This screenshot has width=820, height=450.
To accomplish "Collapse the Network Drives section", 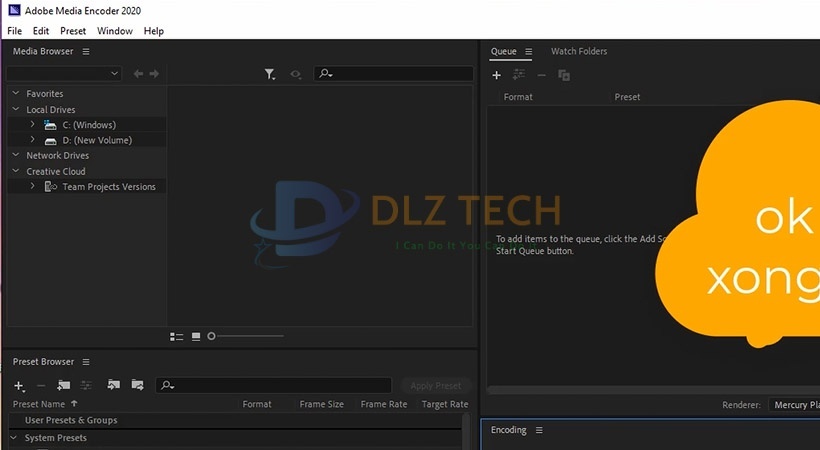I will click(16, 155).
